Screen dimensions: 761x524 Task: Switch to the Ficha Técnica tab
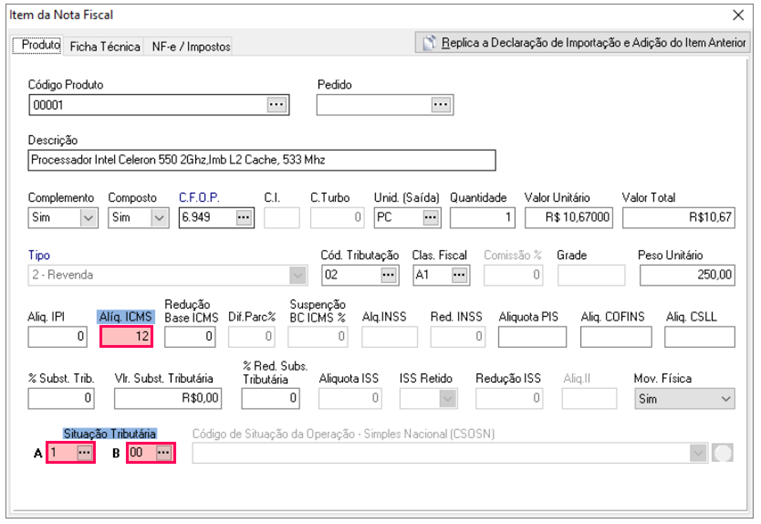[105, 47]
